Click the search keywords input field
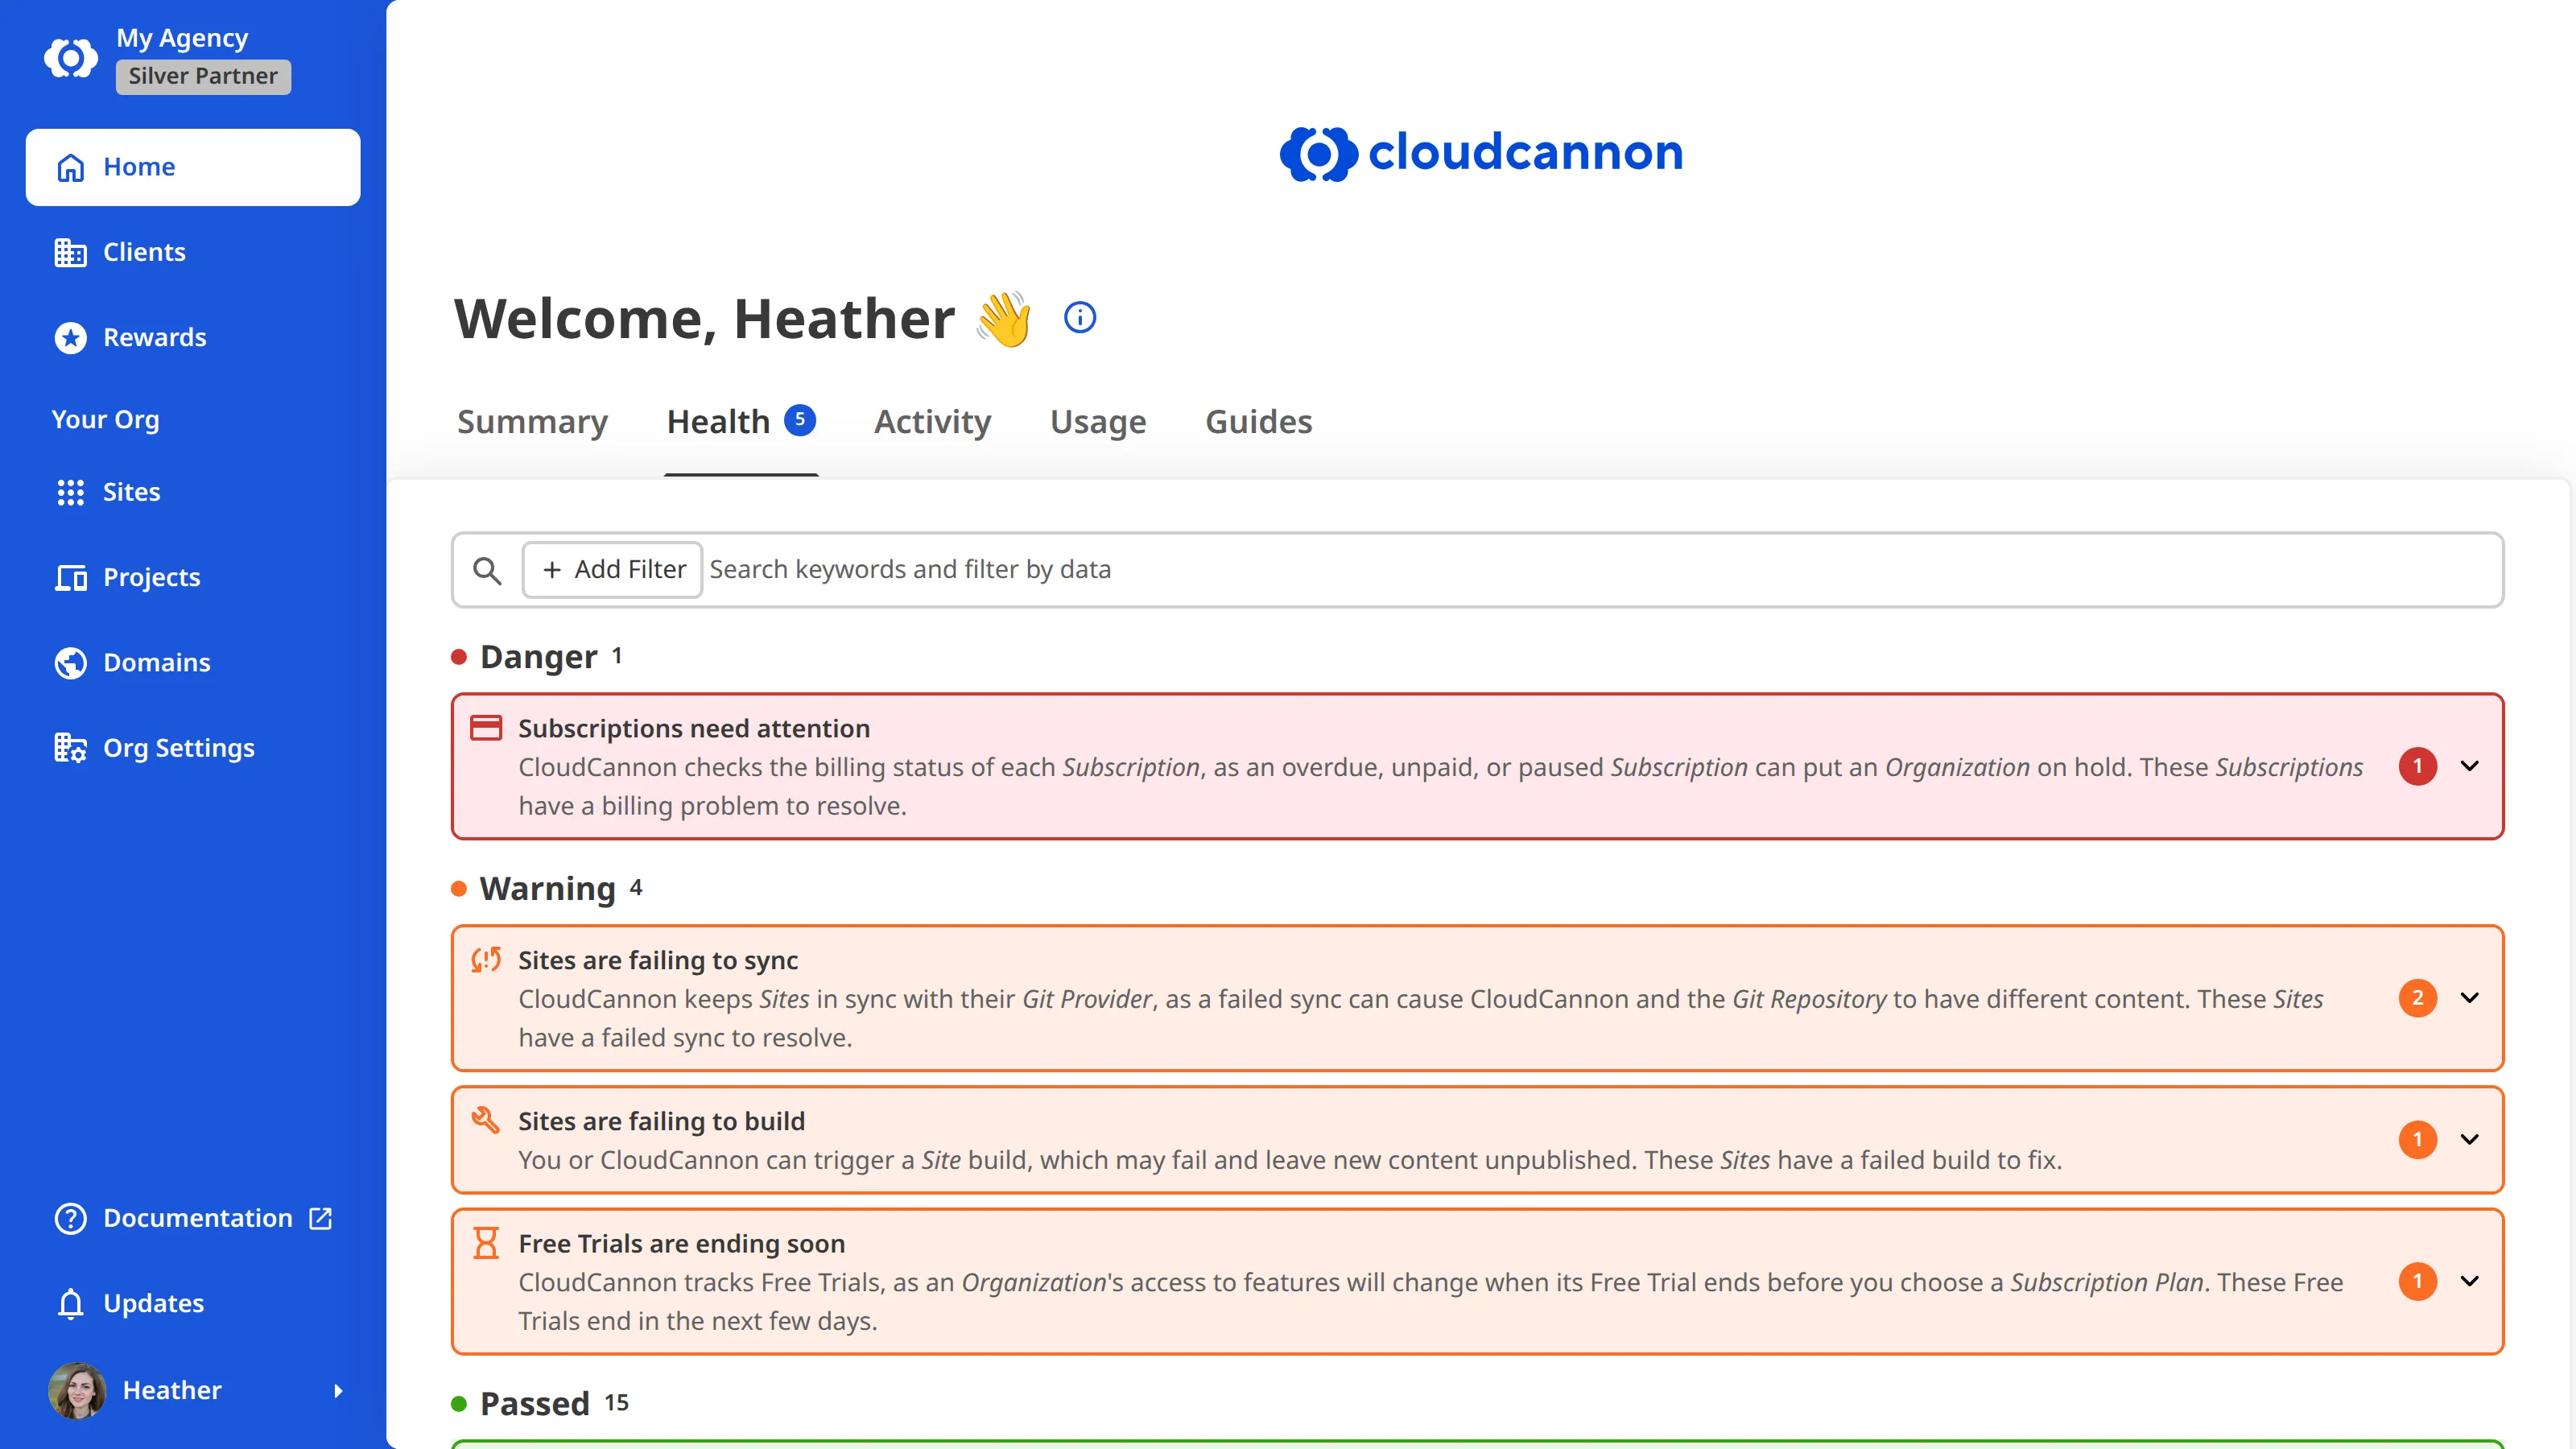 (x=1600, y=570)
